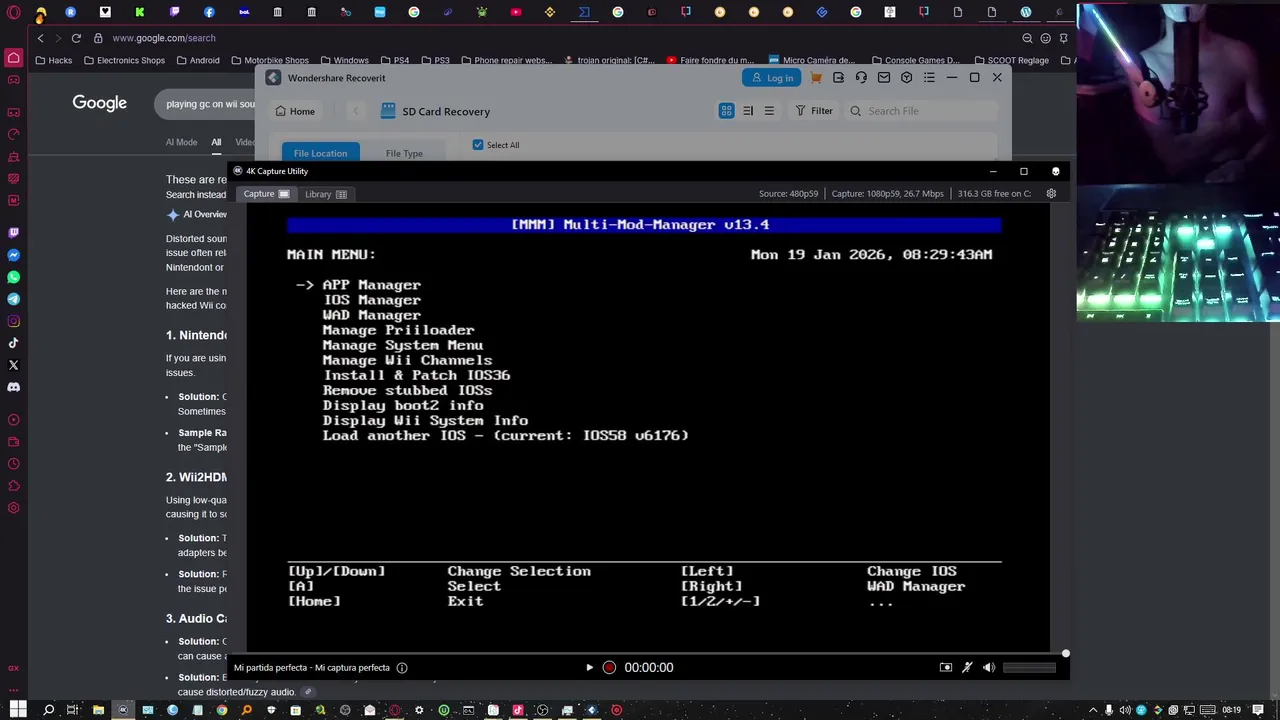This screenshot has width=1280, height=720.
Task: Adjust the capture volume slider
Action: [x=1029, y=667]
